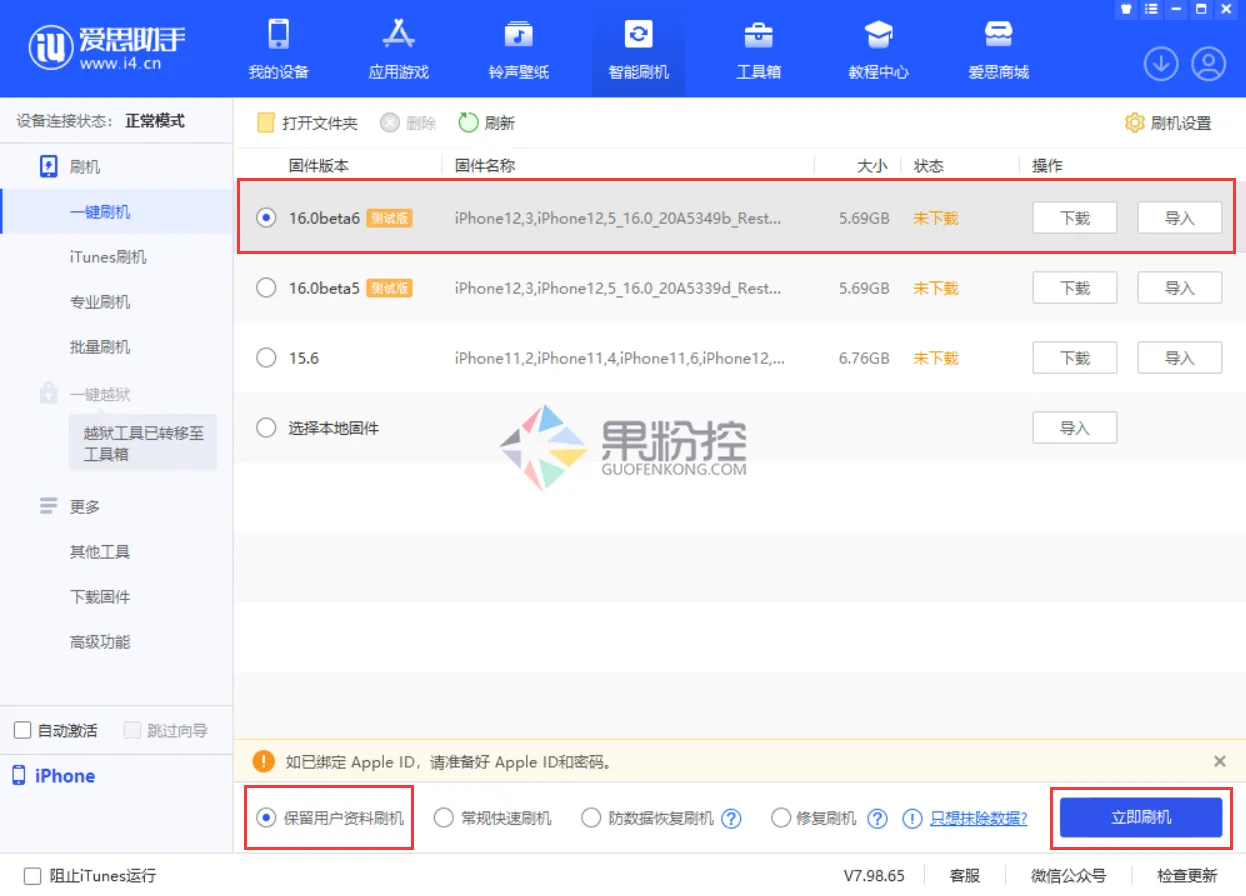Click the download manager circle icon
The height and width of the screenshot is (896, 1246).
pyautogui.click(x=1160, y=62)
